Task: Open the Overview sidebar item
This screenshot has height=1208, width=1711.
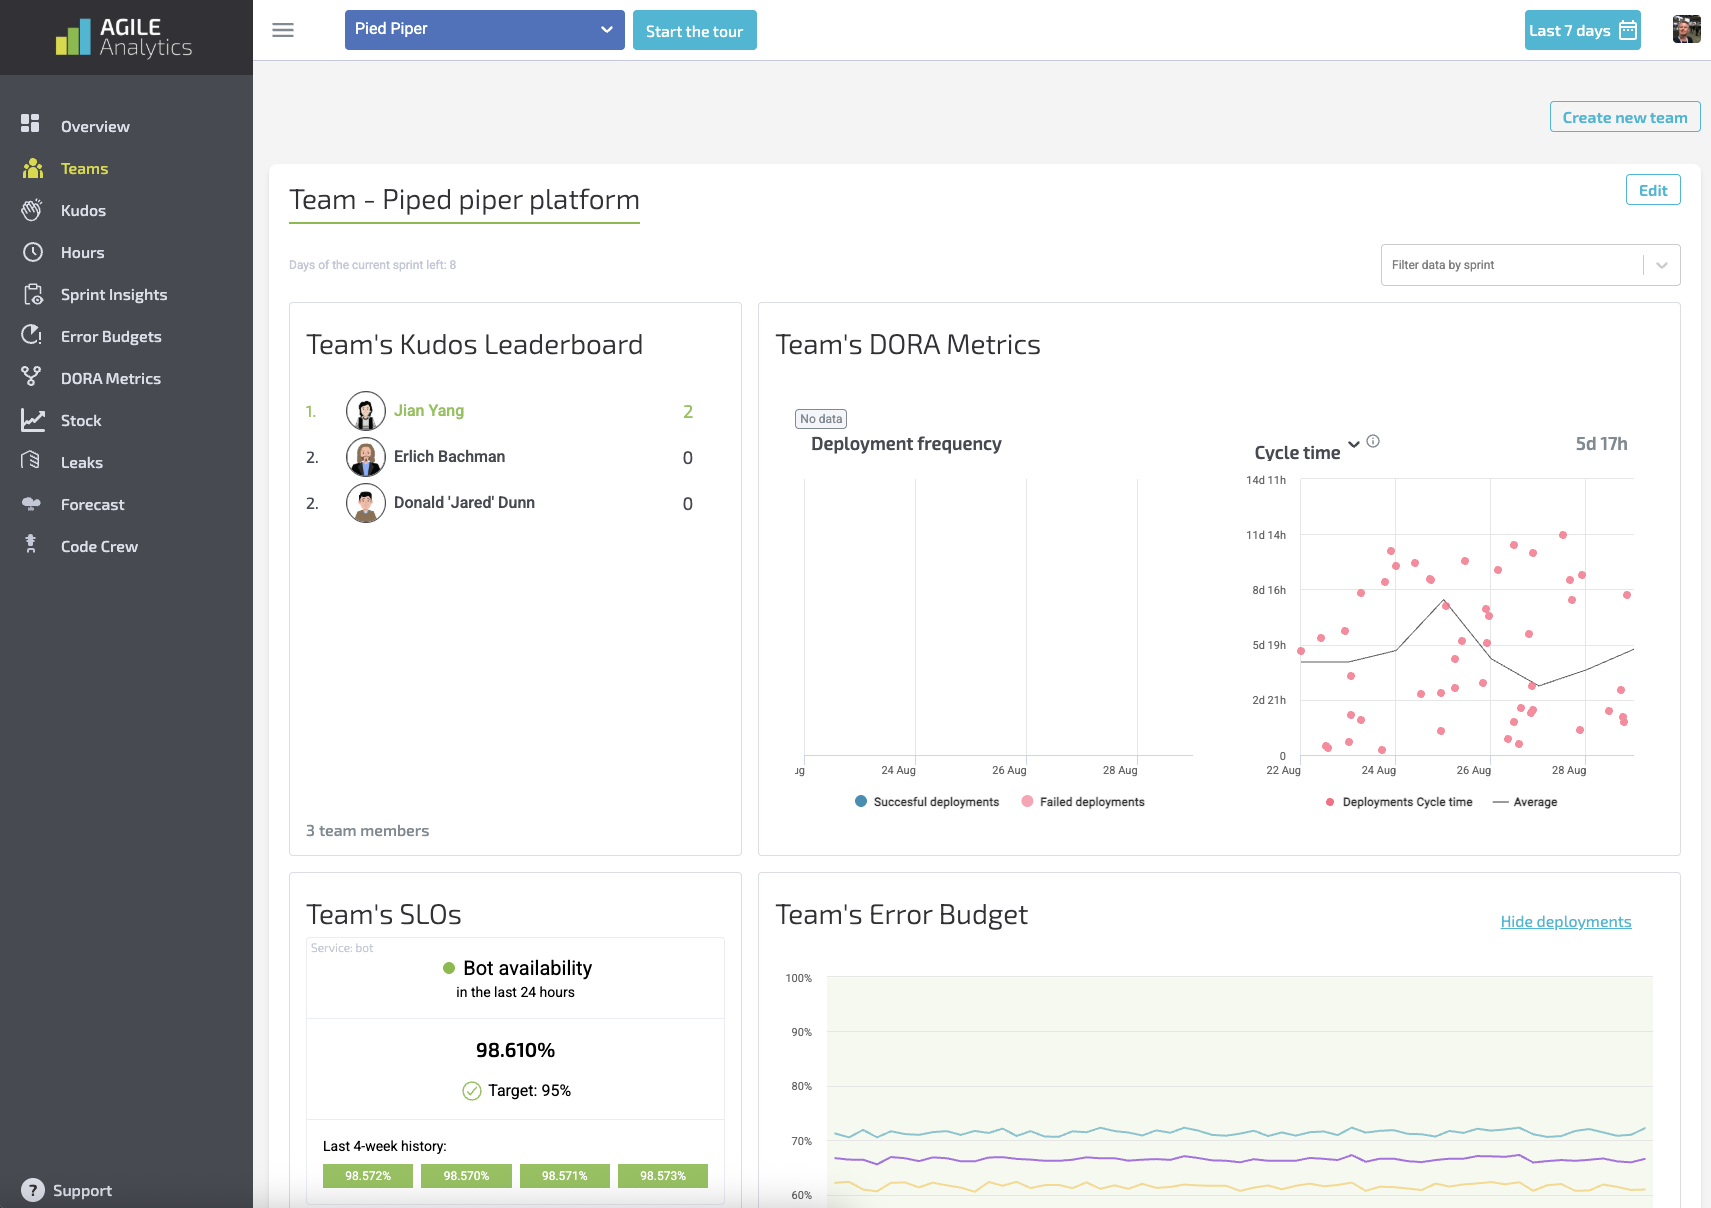Action: point(95,126)
